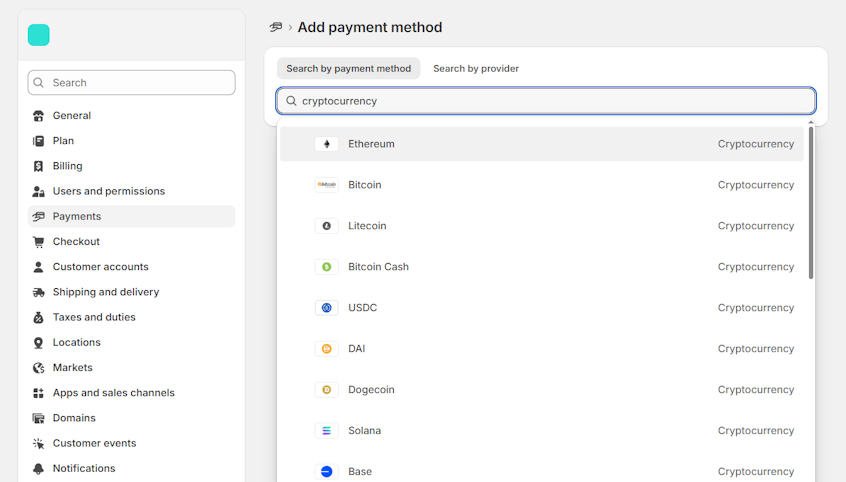The width and height of the screenshot is (846, 482).
Task: Pick Litecoin payment method
Action: click(542, 226)
